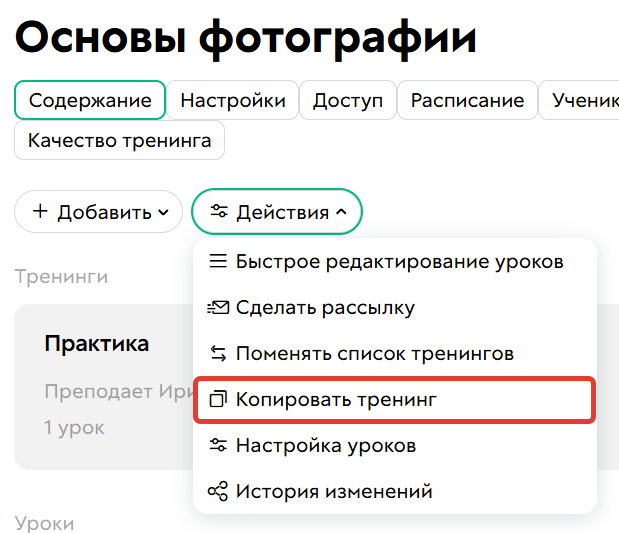This screenshot has width=619, height=533.
Task: Open the Расписание tab
Action: (x=467, y=101)
